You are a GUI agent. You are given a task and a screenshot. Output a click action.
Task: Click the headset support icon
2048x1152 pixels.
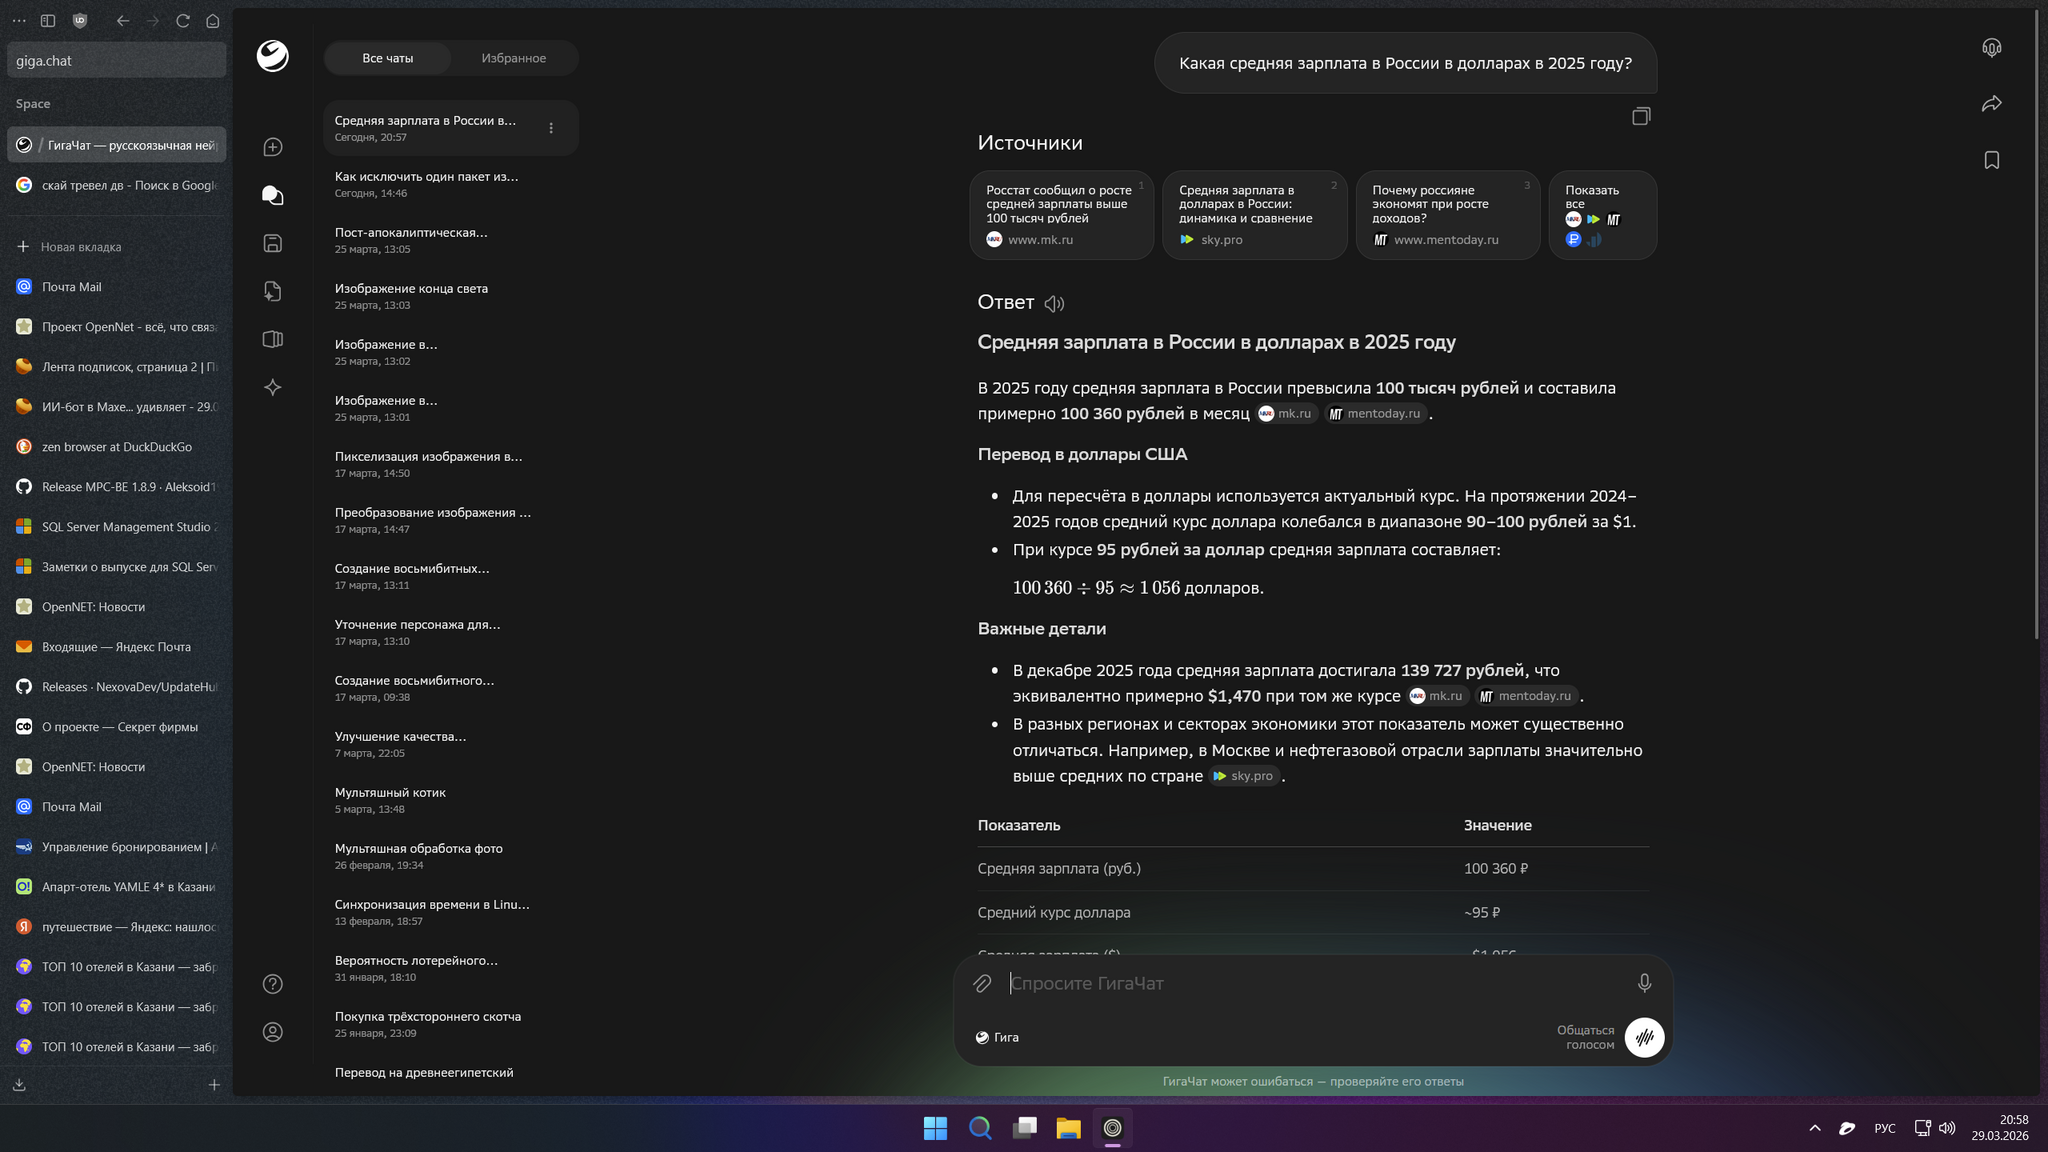[1992, 48]
